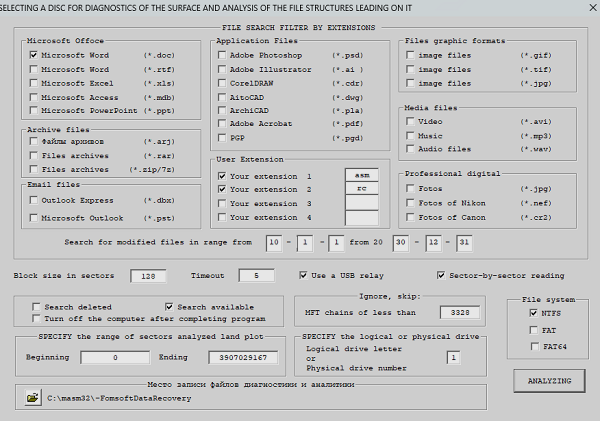Check AitoCAD (*.dwg) option
The width and height of the screenshot is (600, 421).
(x=222, y=97)
